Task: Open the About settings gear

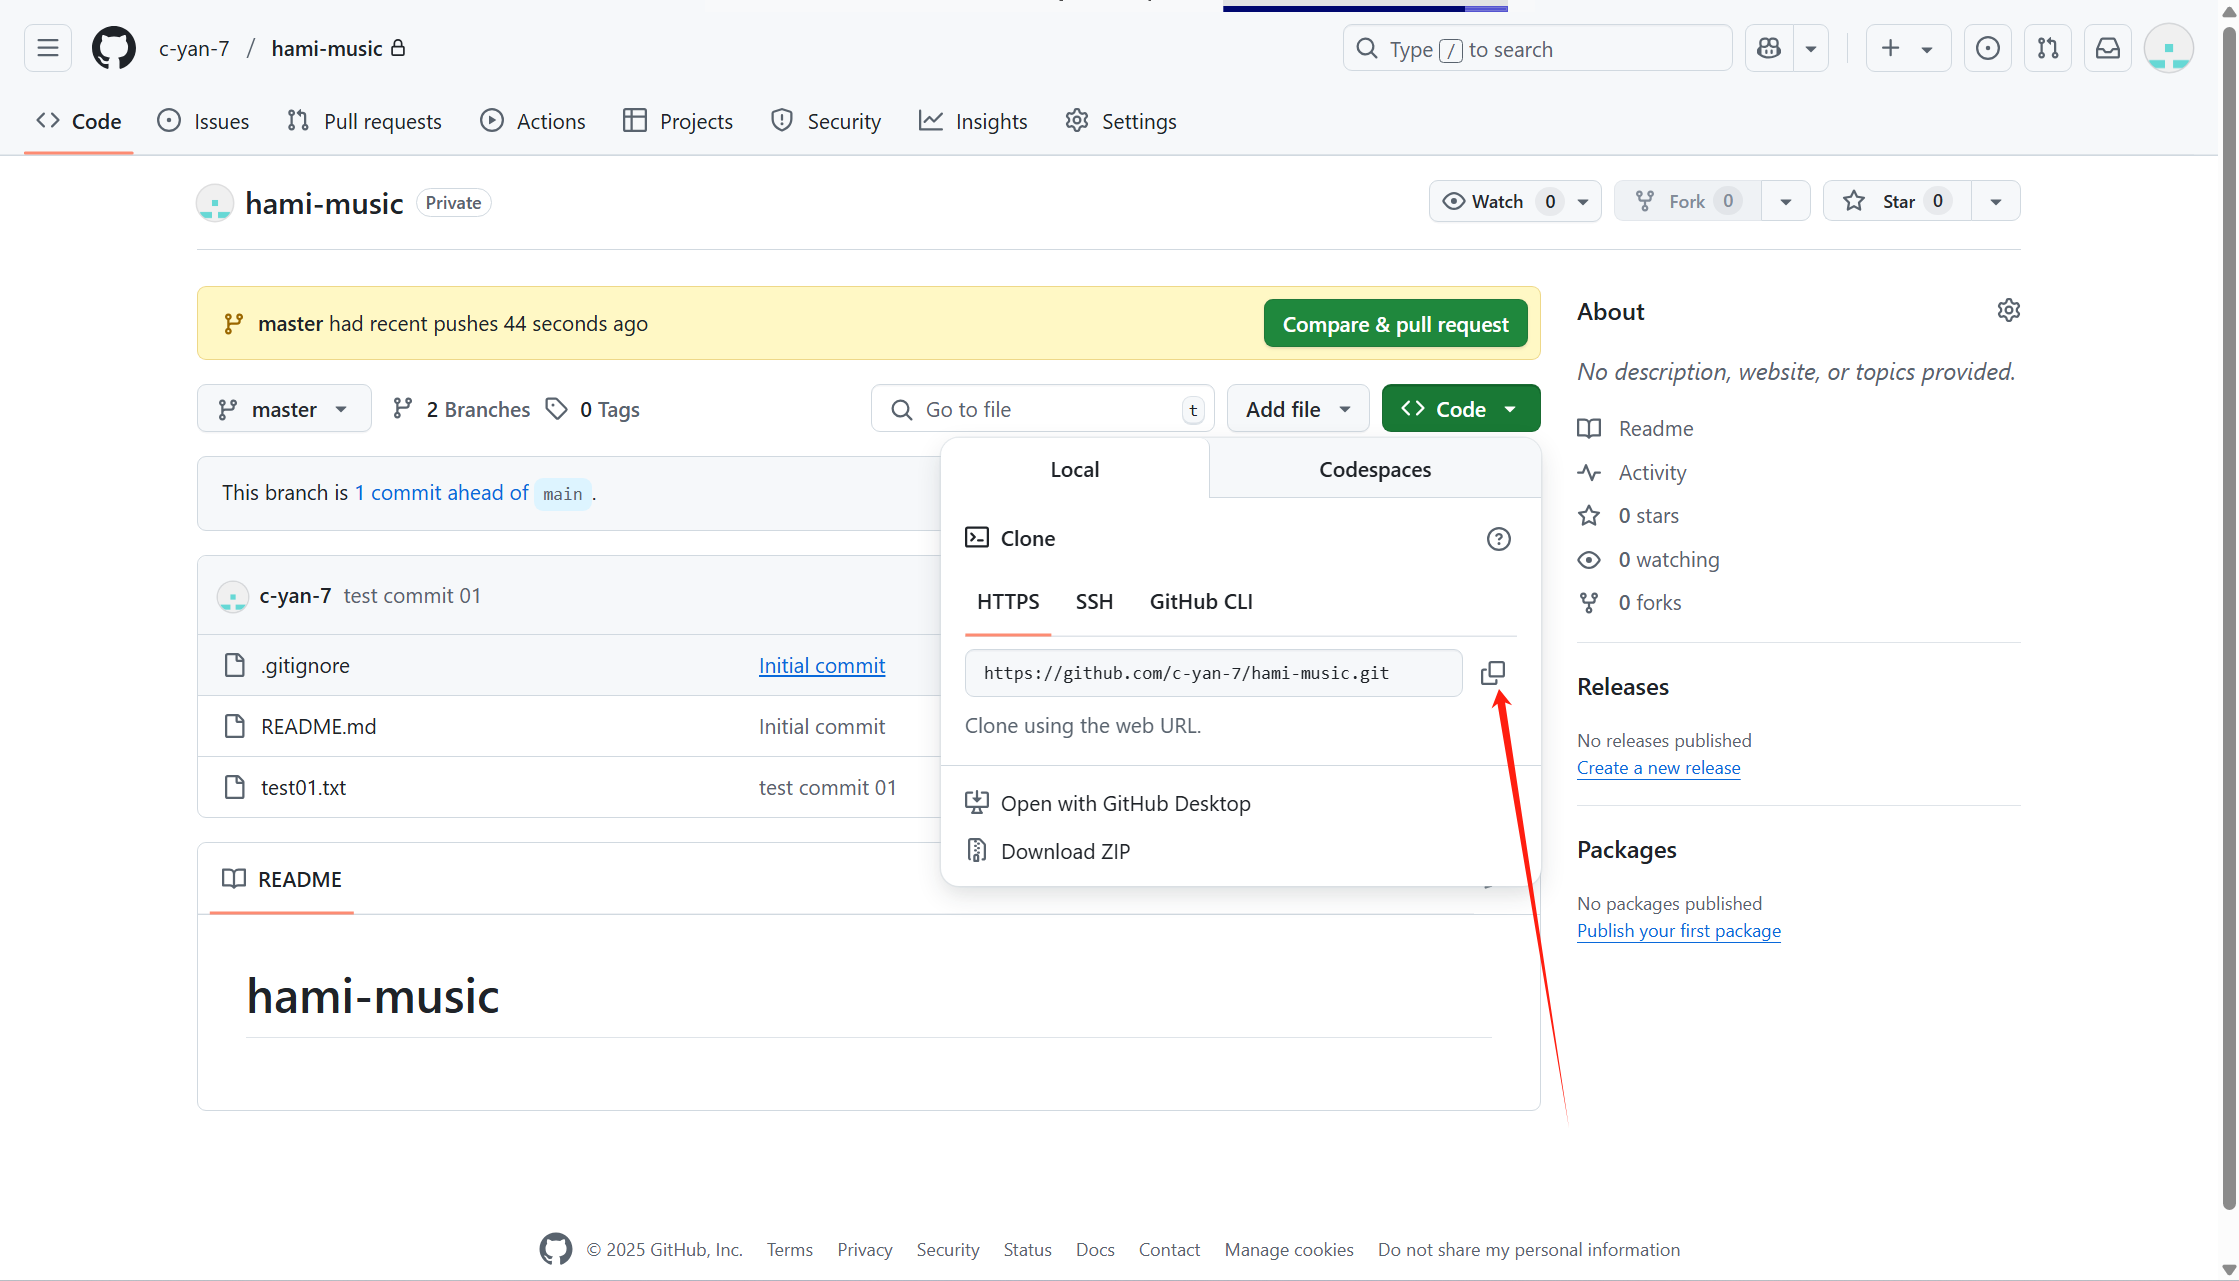Action: [x=2009, y=310]
